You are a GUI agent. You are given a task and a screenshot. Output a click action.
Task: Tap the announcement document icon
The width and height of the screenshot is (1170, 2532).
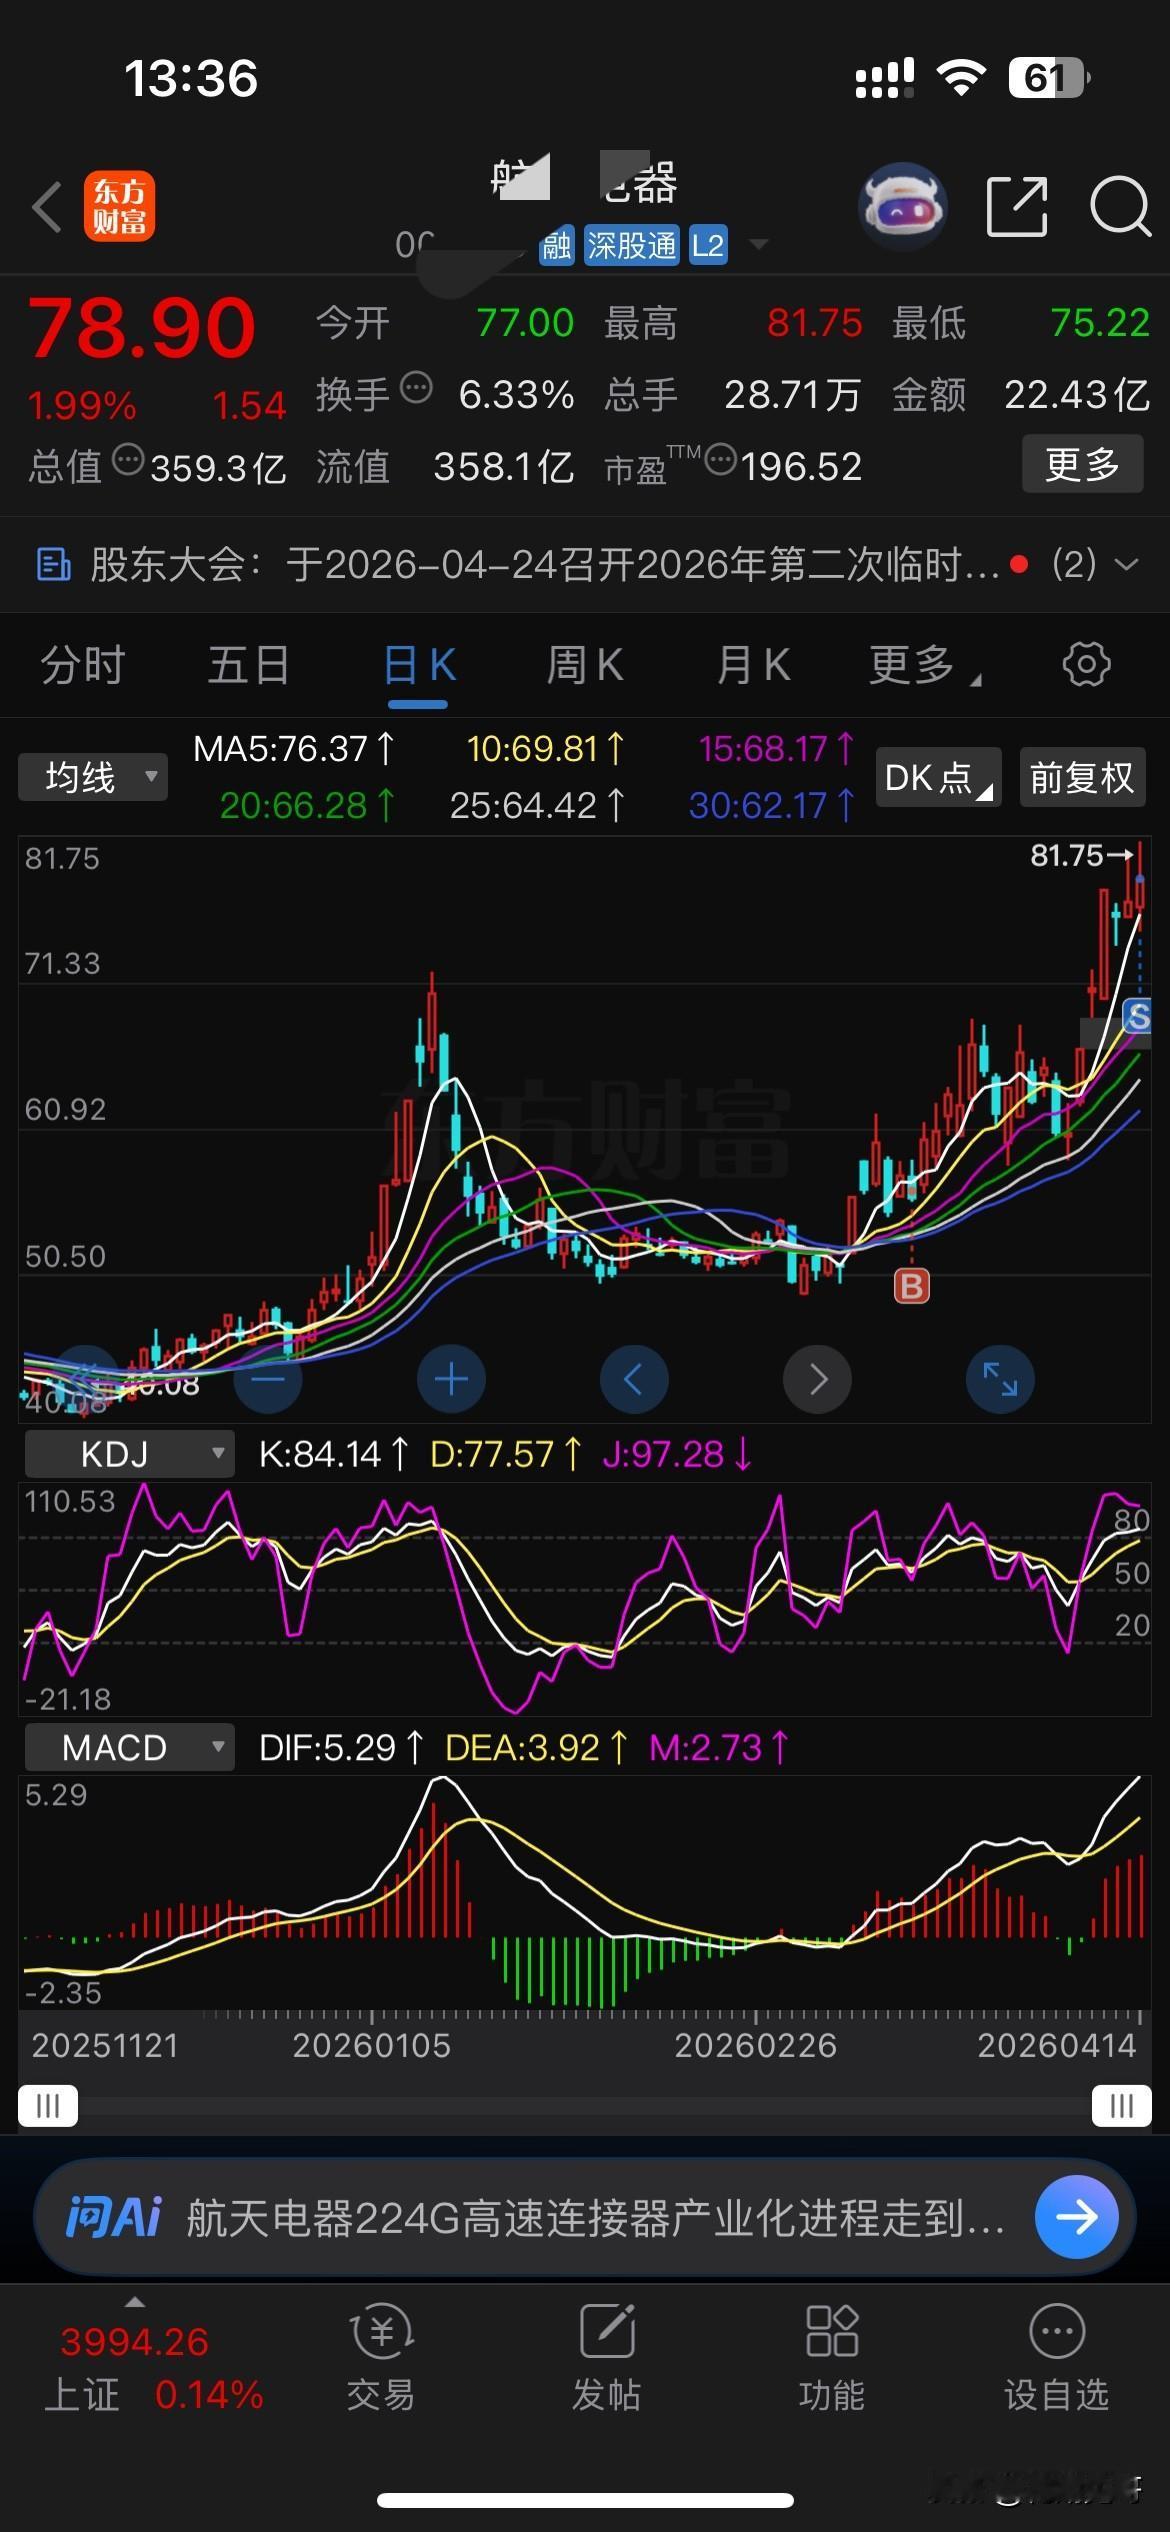(x=54, y=565)
